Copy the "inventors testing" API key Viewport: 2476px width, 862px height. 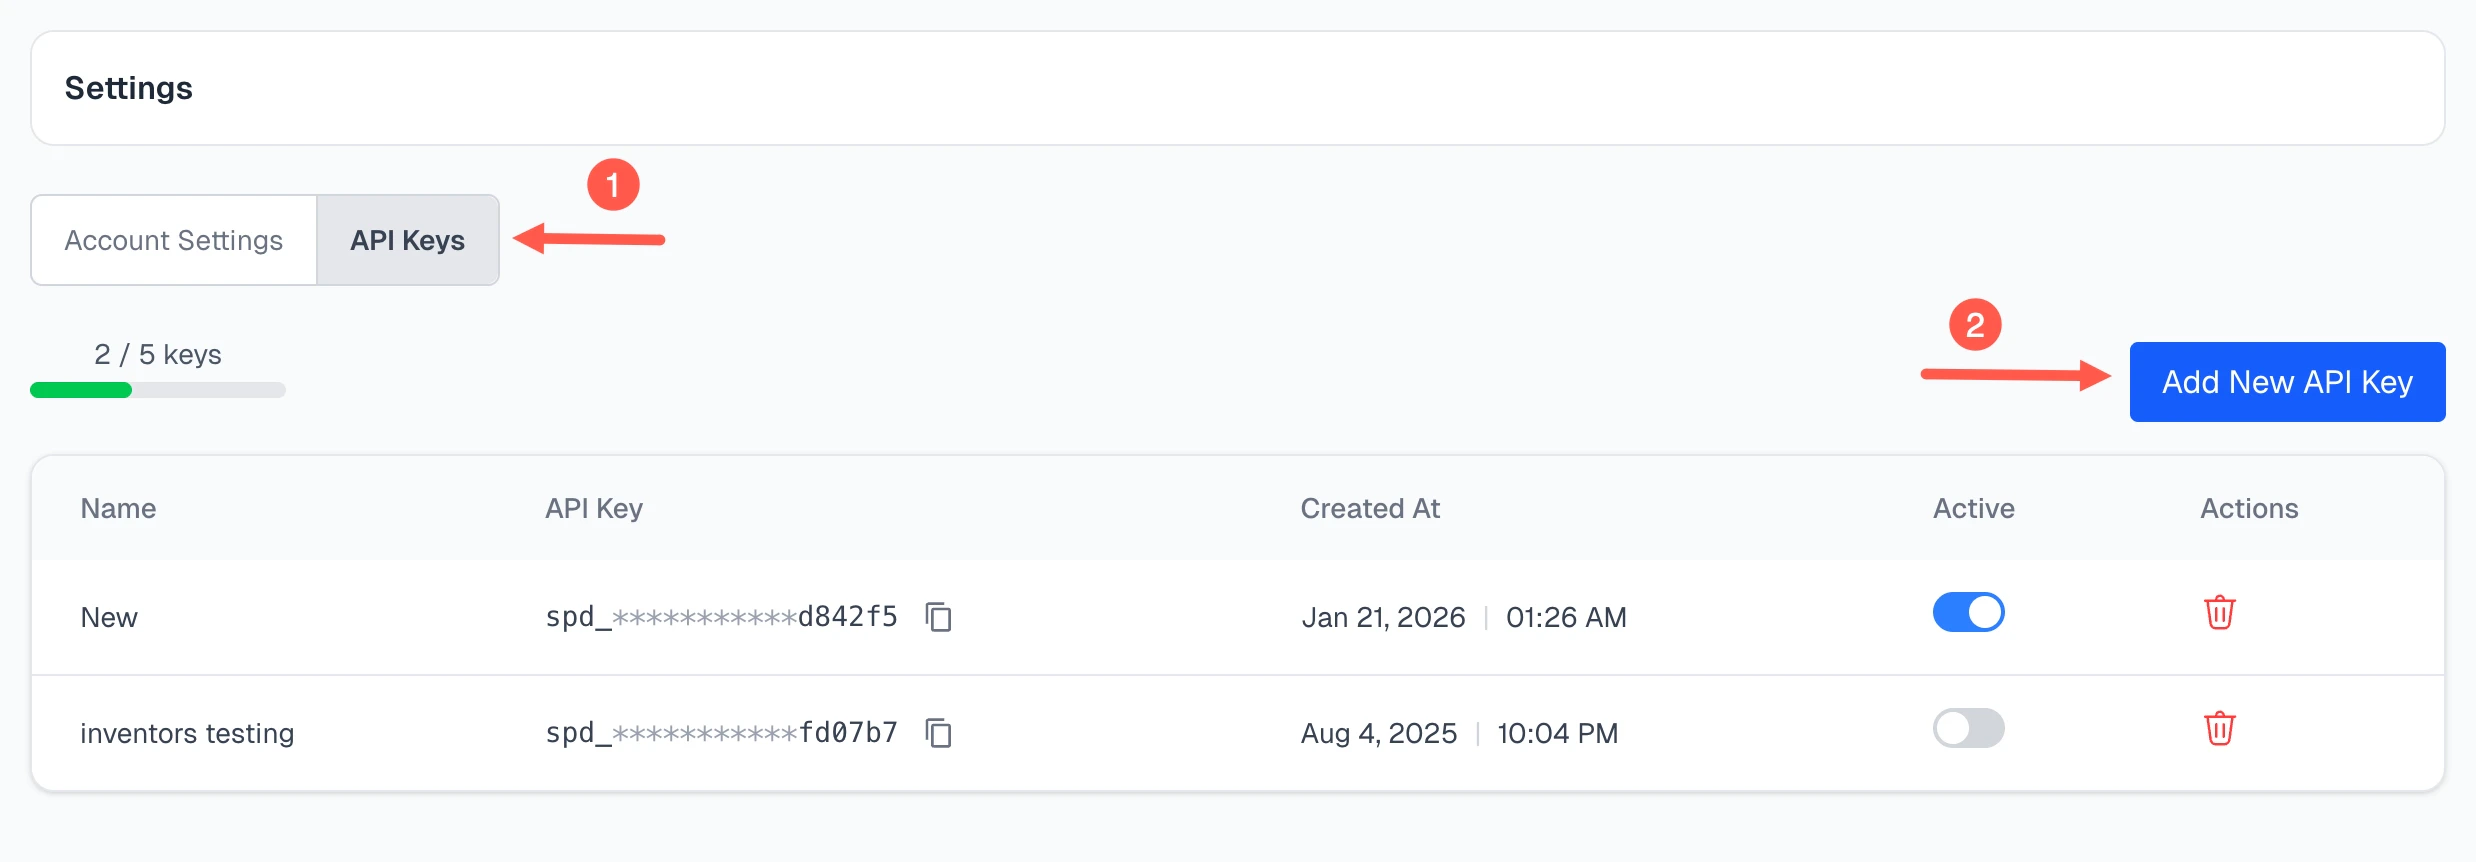click(938, 733)
